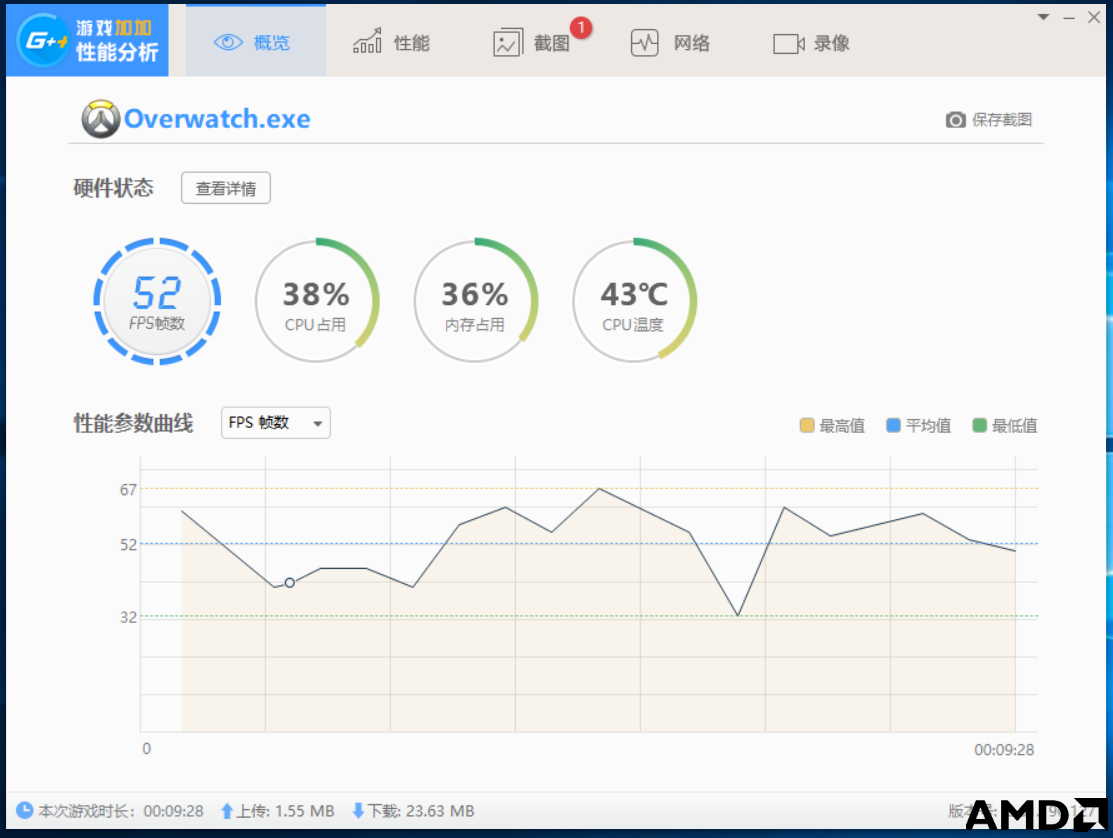Click the Overwatch game logo icon
The width and height of the screenshot is (1113, 838).
[x=100, y=118]
